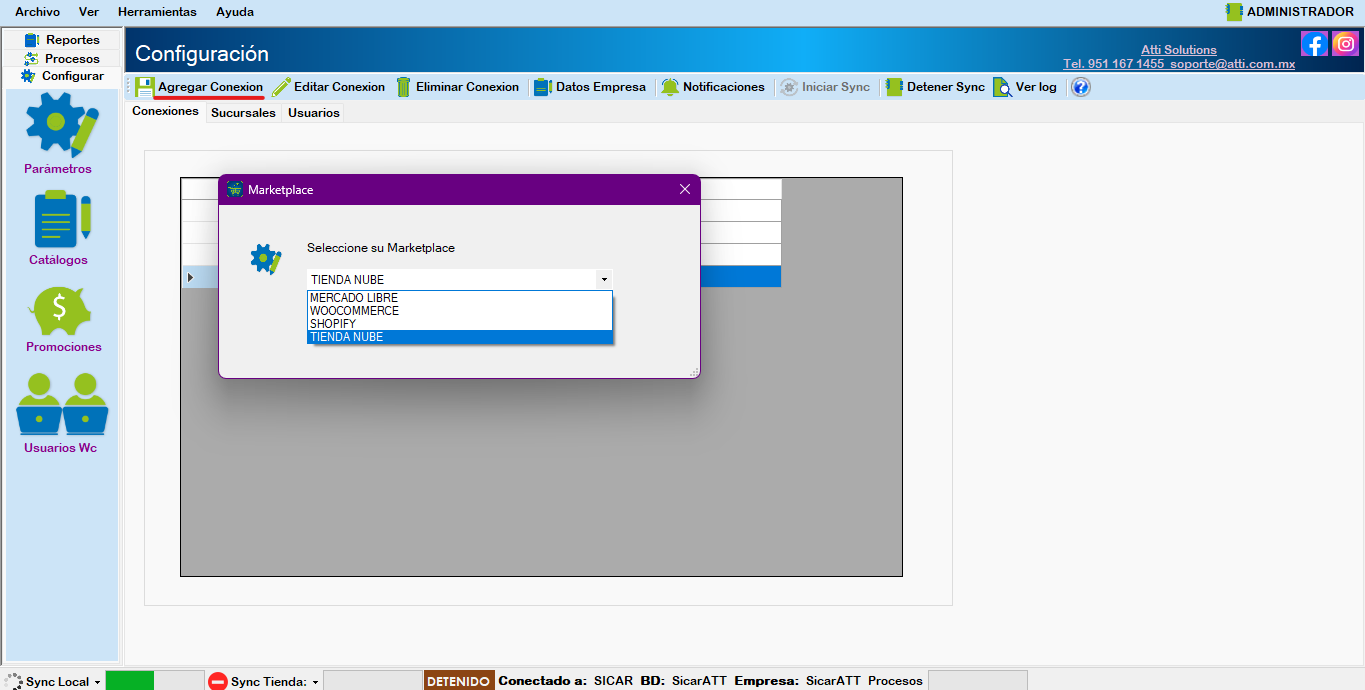Switch to the Sucursales tab
Screen dimensions: 1365x690
243,113
